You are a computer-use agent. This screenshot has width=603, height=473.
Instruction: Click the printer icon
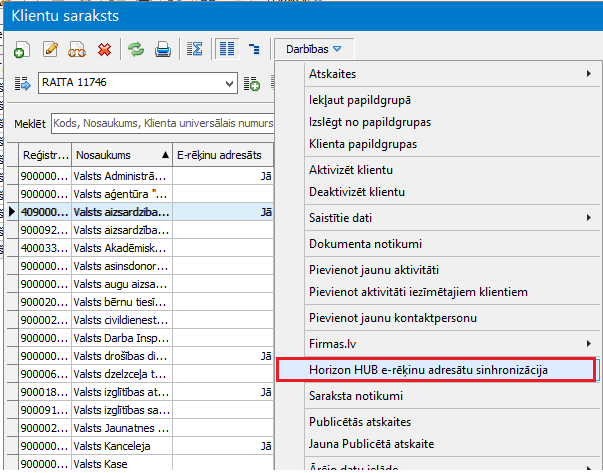tap(163, 49)
